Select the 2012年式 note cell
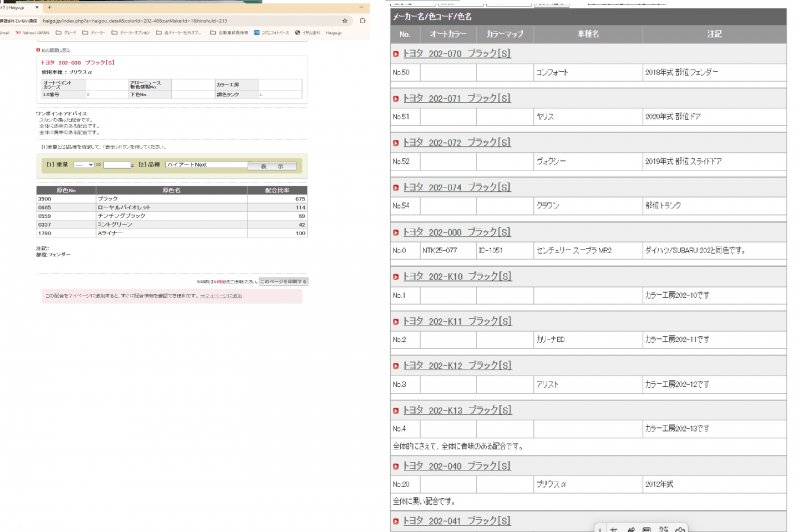This screenshot has width=800, height=532. pos(714,484)
